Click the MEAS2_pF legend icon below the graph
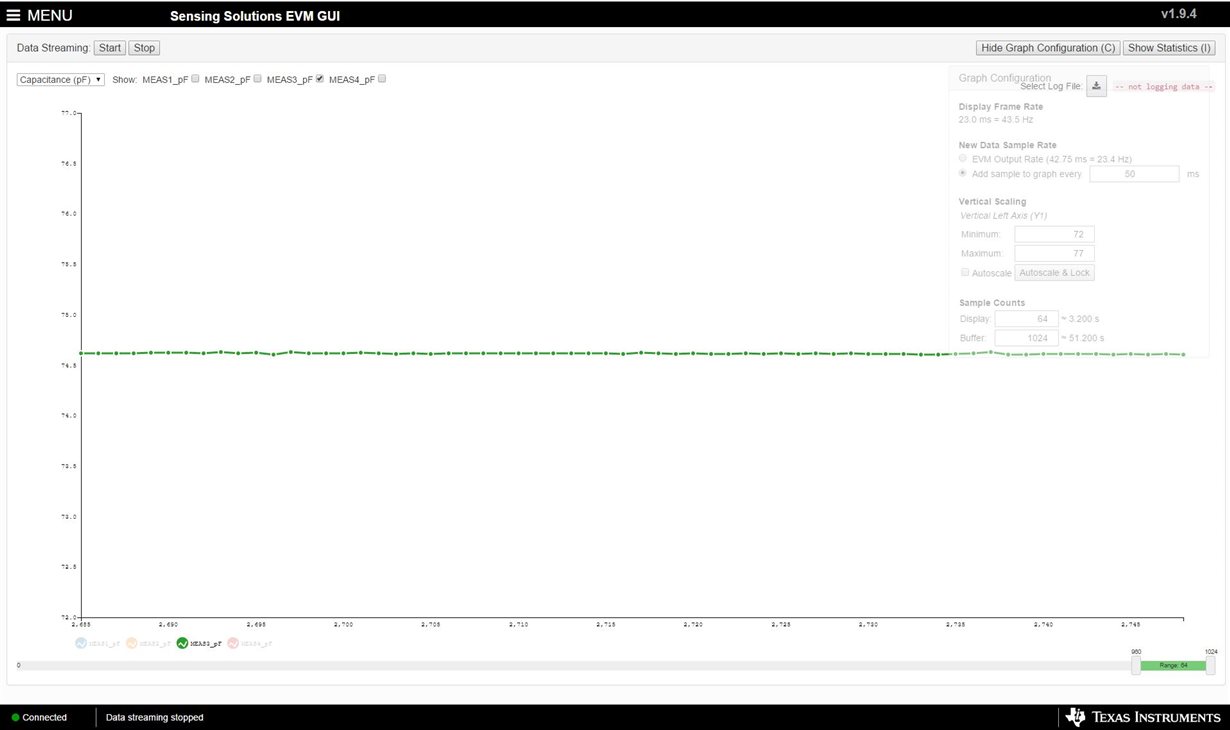 click(131, 643)
